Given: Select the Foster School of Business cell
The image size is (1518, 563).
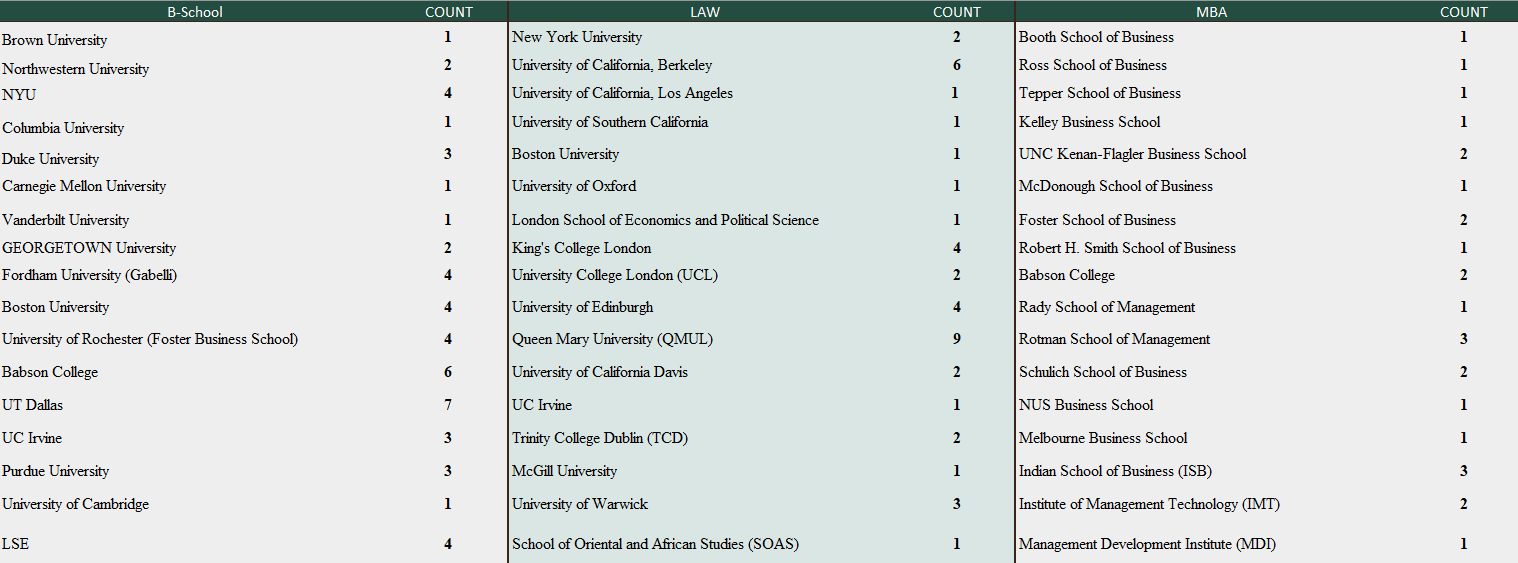Looking at the screenshot, I should pos(1097,220).
